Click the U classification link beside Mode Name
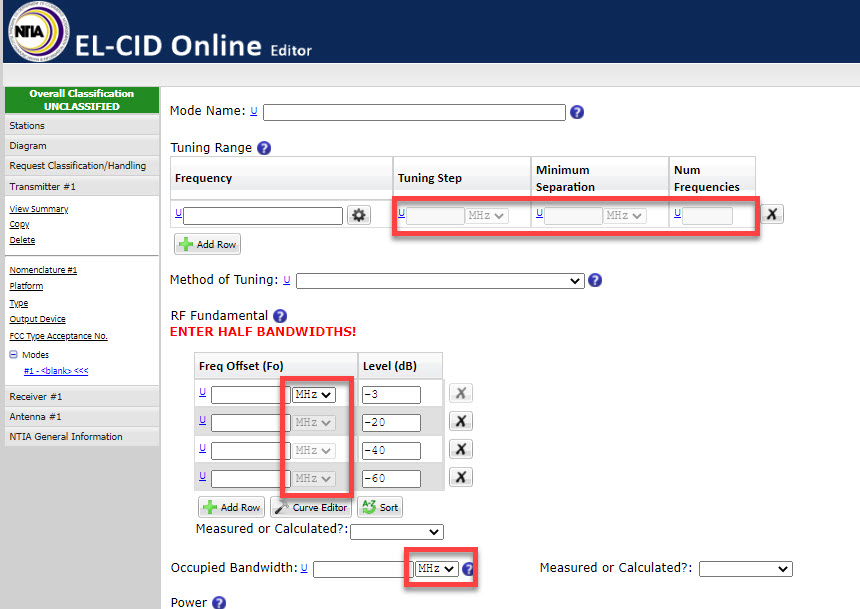Viewport: 860px width, 609px height. pos(254,111)
